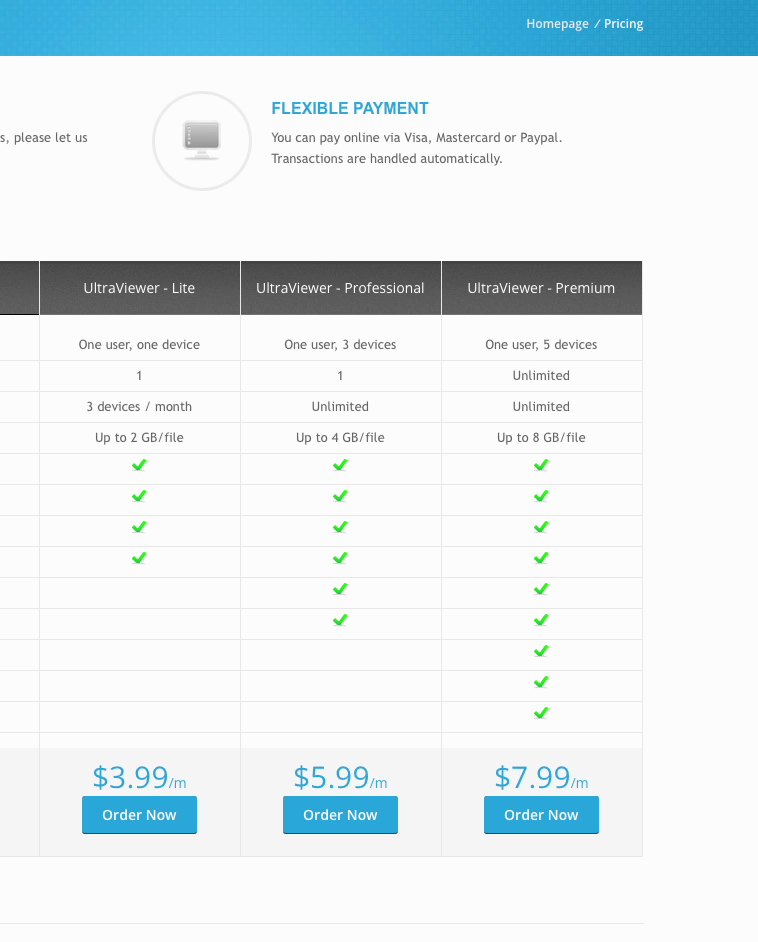This screenshot has width=758, height=942.
Task: Click the FLEXIBLE PAYMENT heading
Action: [350, 108]
